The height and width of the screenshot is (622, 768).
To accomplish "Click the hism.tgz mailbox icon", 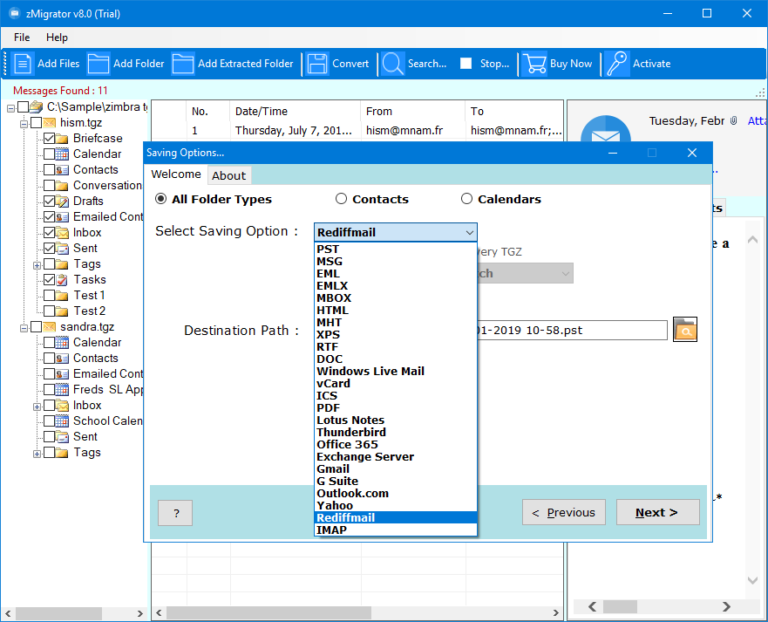I will [x=49, y=122].
